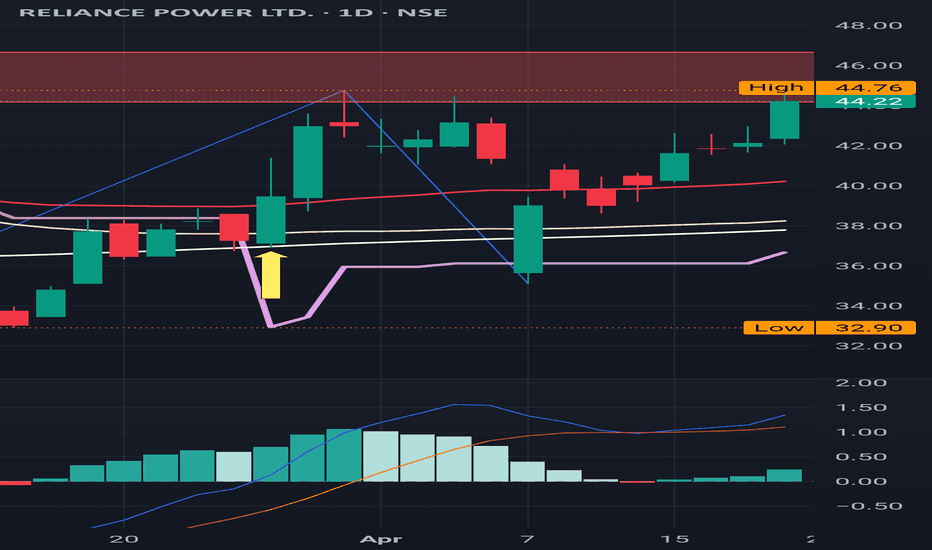Click the current price label 44.22
Screen dimensions: 932x550
865,102
